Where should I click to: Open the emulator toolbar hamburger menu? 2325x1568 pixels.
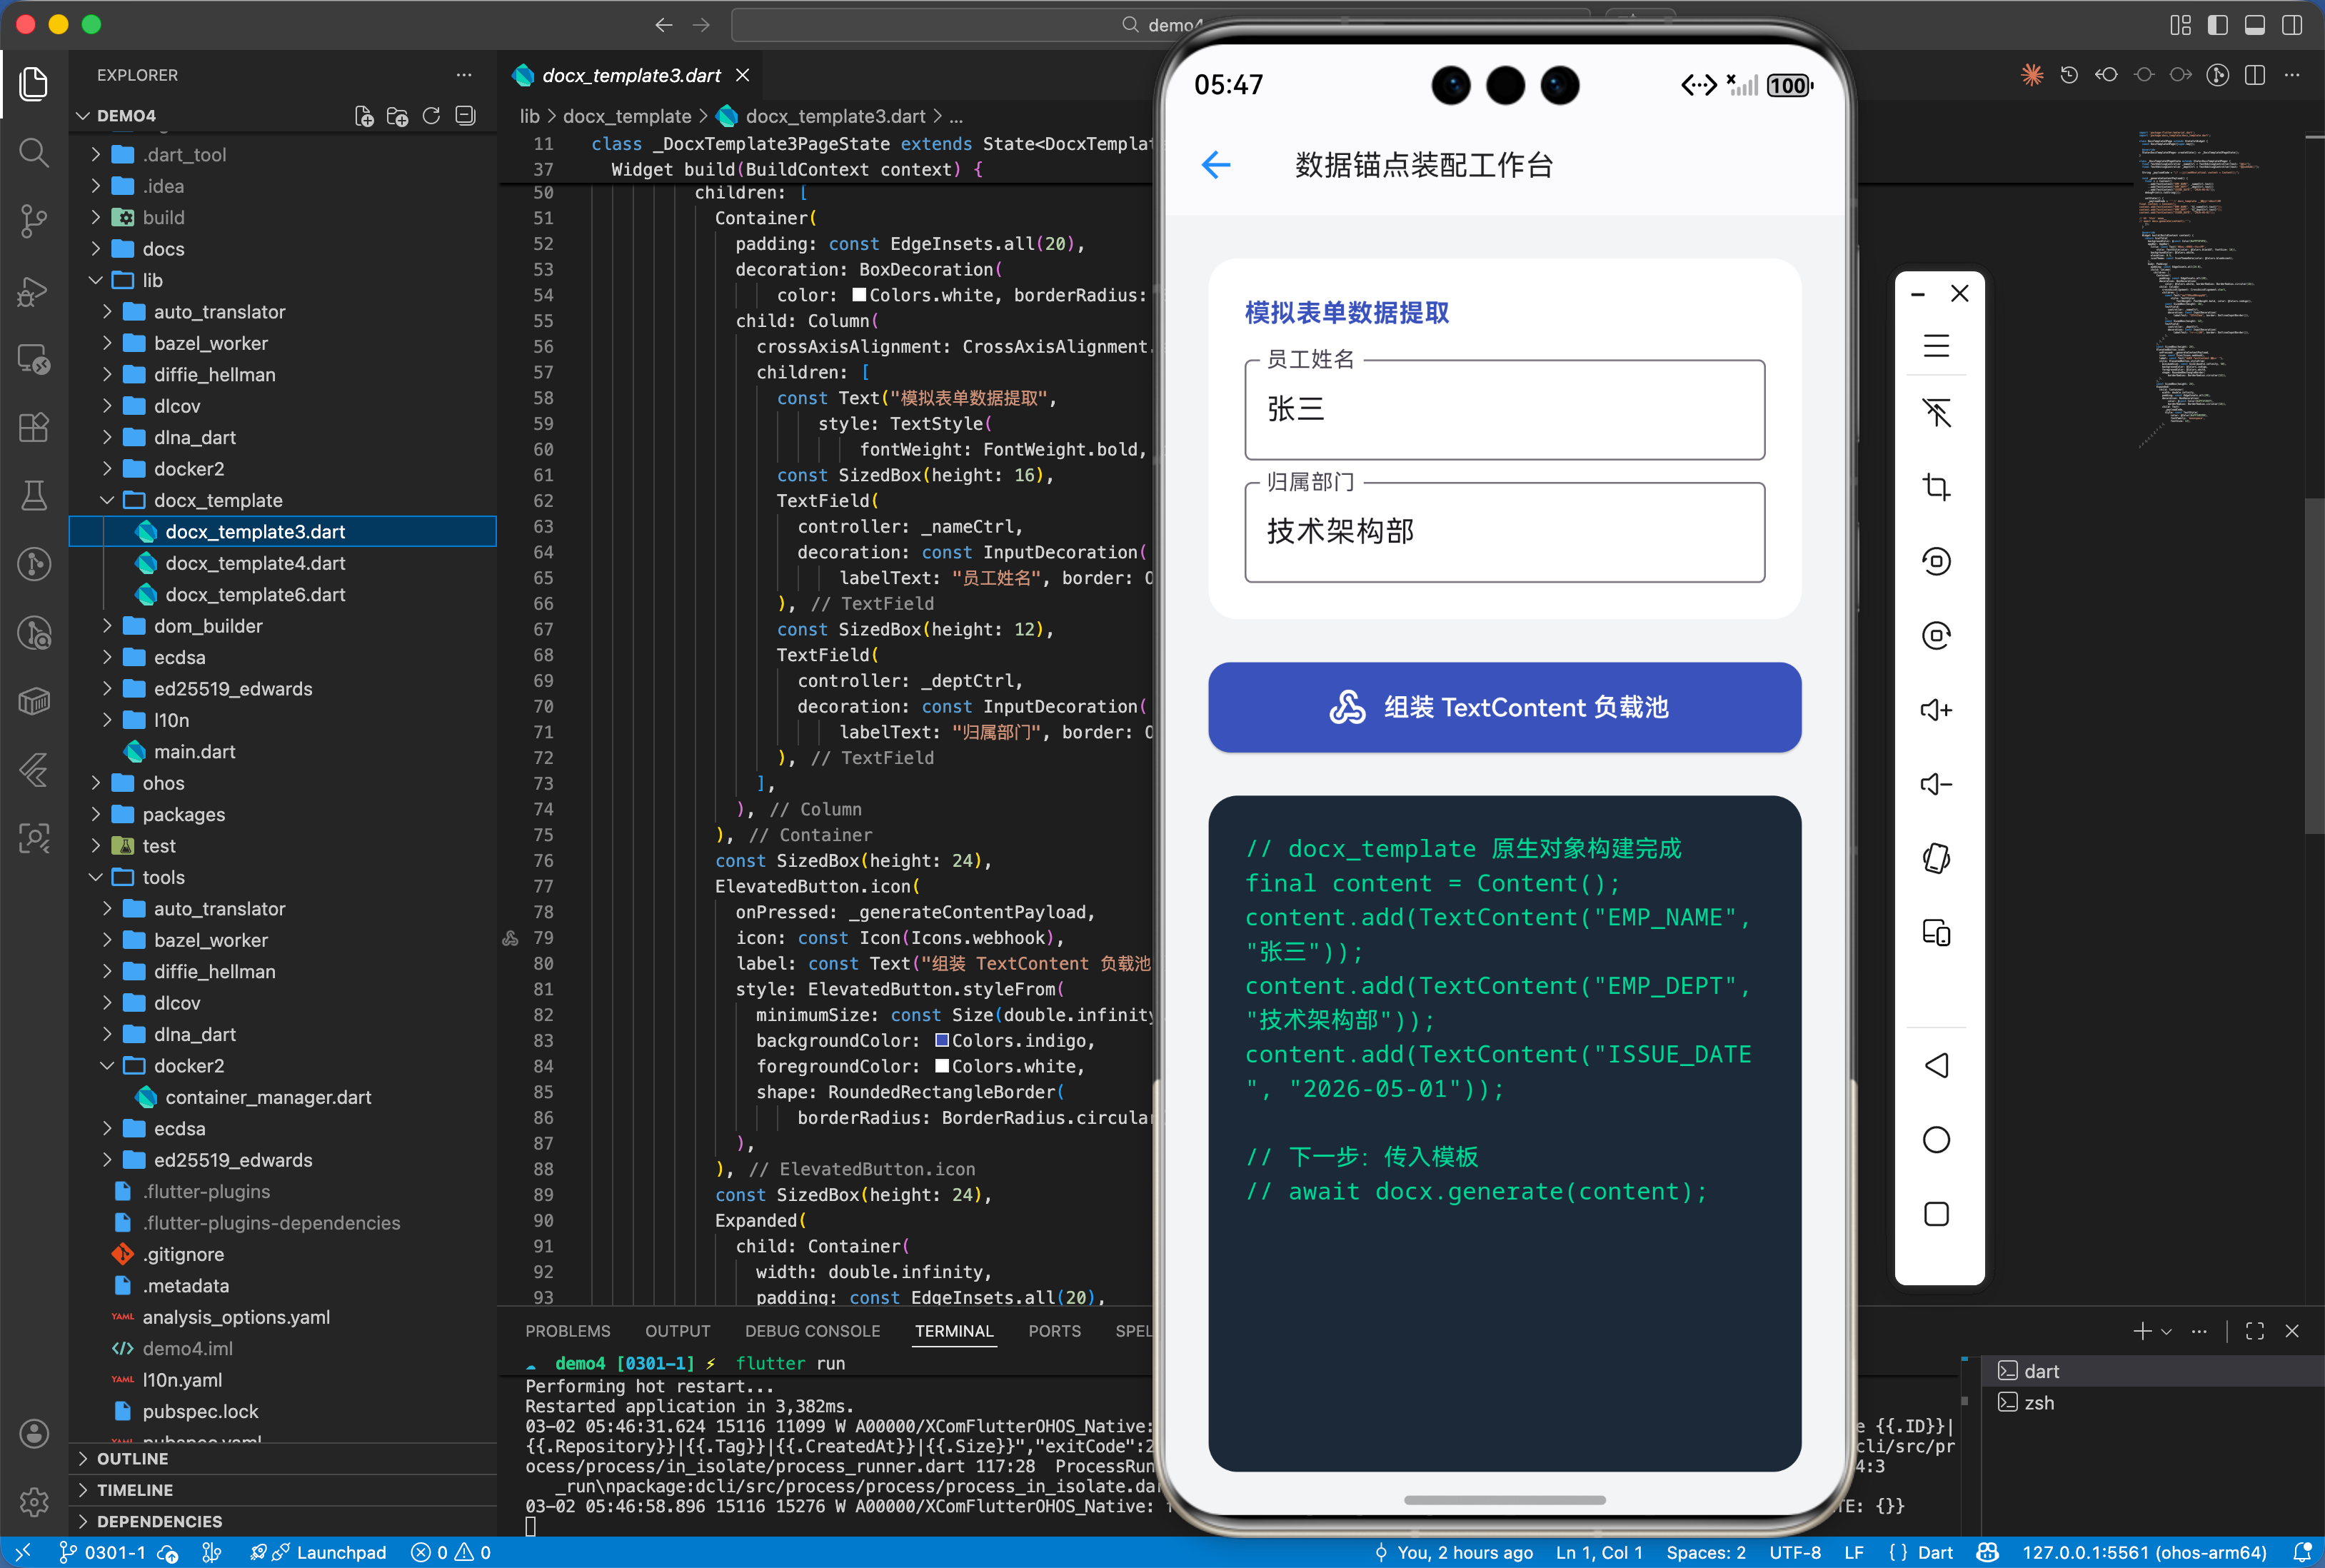(x=1936, y=346)
